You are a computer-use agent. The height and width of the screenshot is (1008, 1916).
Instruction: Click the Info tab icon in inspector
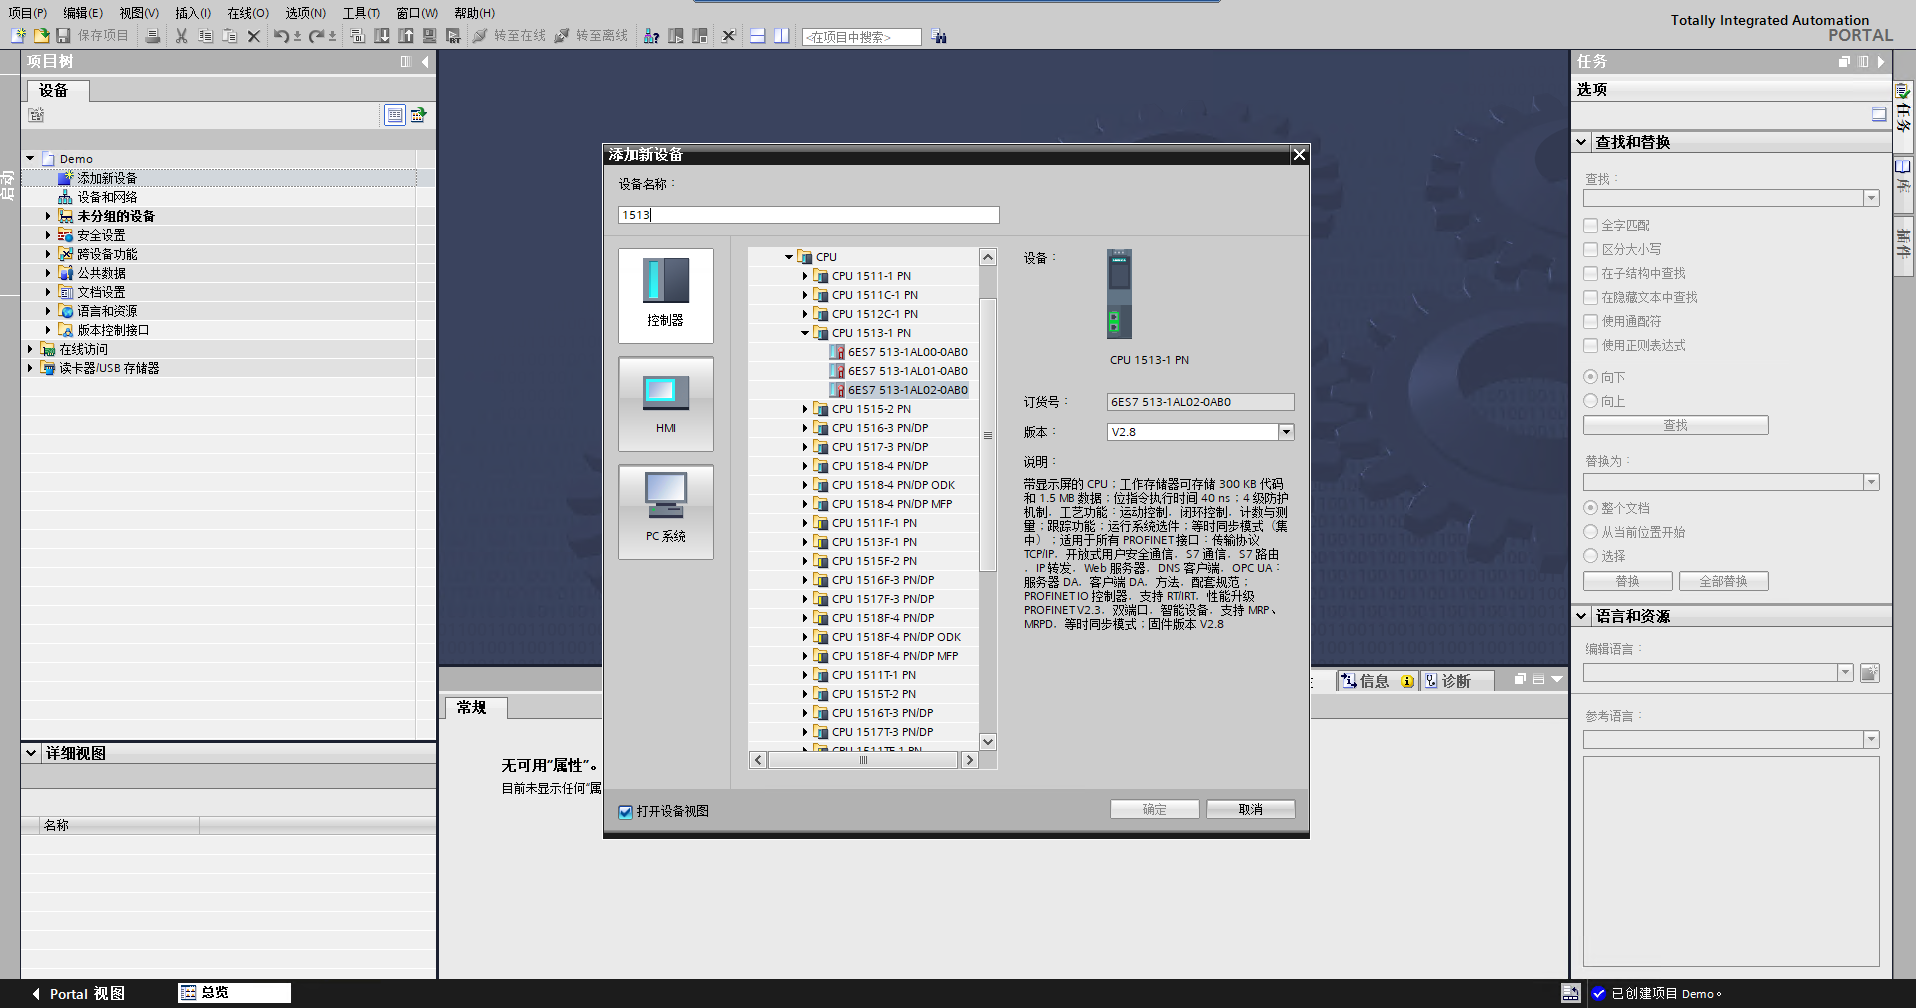tap(1349, 681)
